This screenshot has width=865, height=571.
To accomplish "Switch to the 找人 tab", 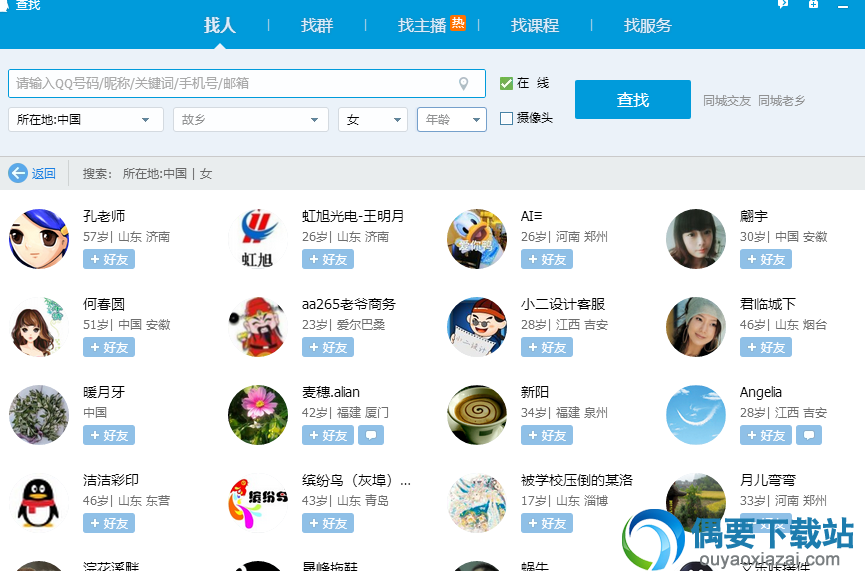I will (x=220, y=25).
